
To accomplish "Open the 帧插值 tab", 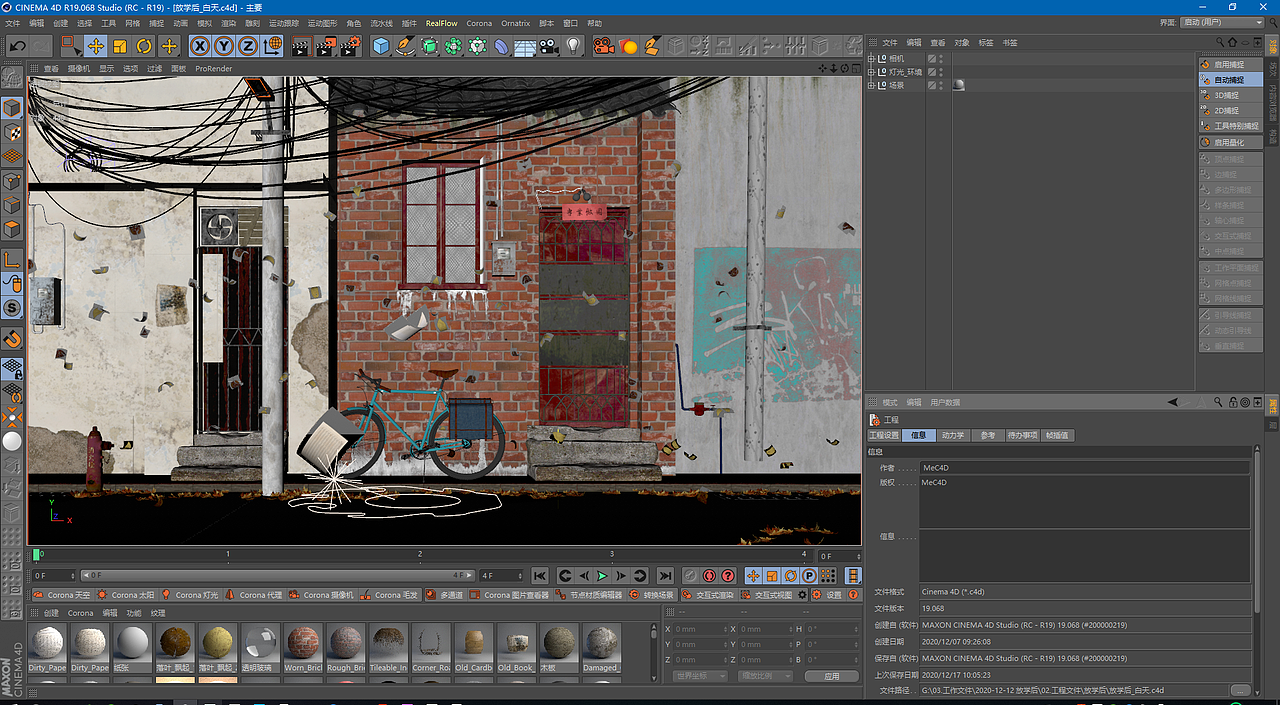I will click(x=1057, y=436).
